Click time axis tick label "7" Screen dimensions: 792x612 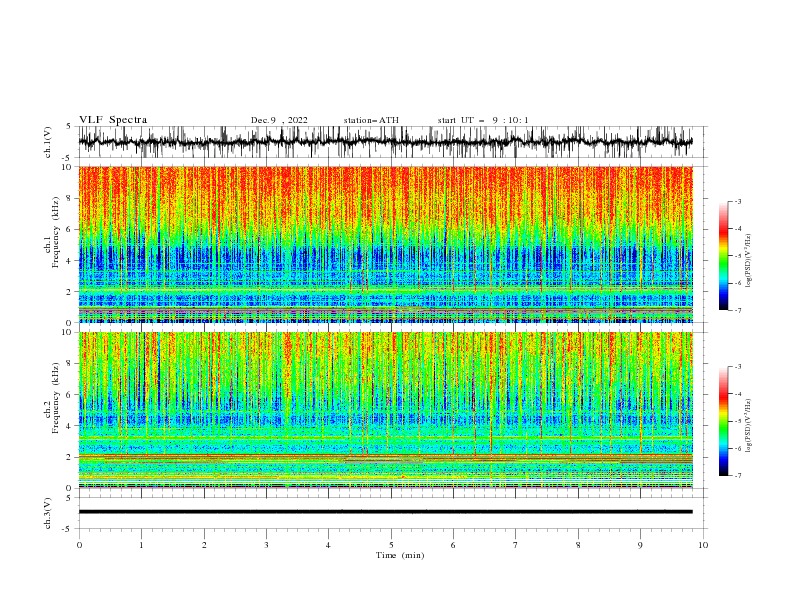516,545
